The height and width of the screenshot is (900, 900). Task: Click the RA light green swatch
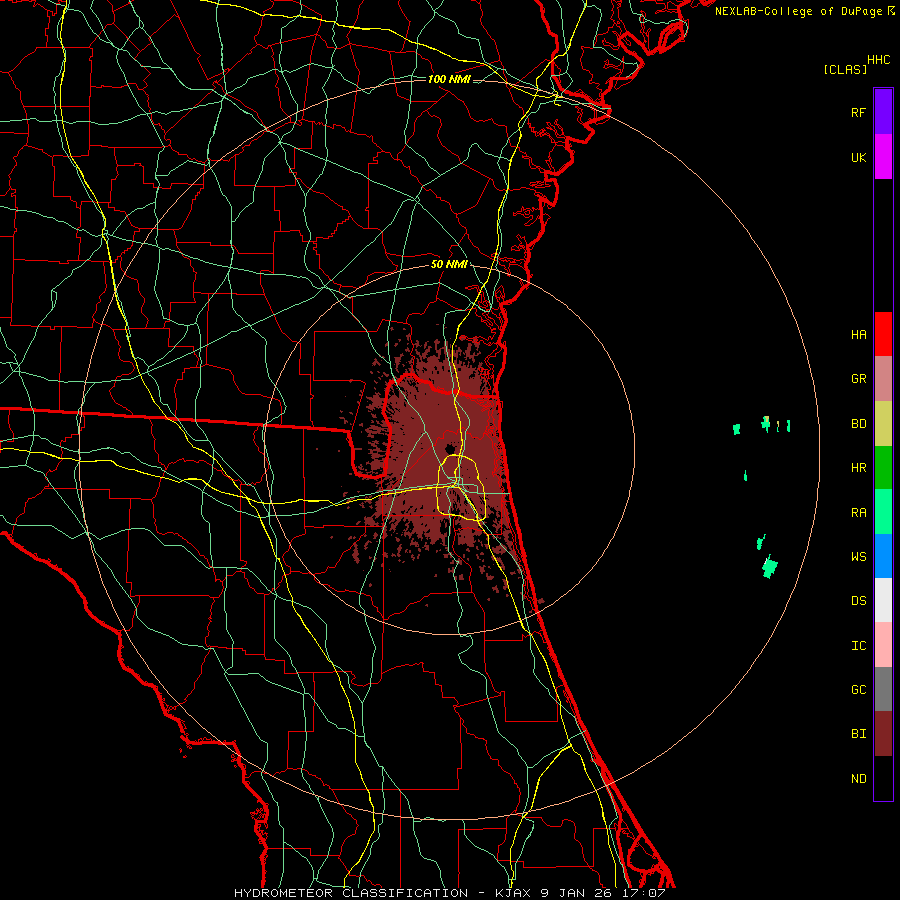pyautogui.click(x=883, y=512)
